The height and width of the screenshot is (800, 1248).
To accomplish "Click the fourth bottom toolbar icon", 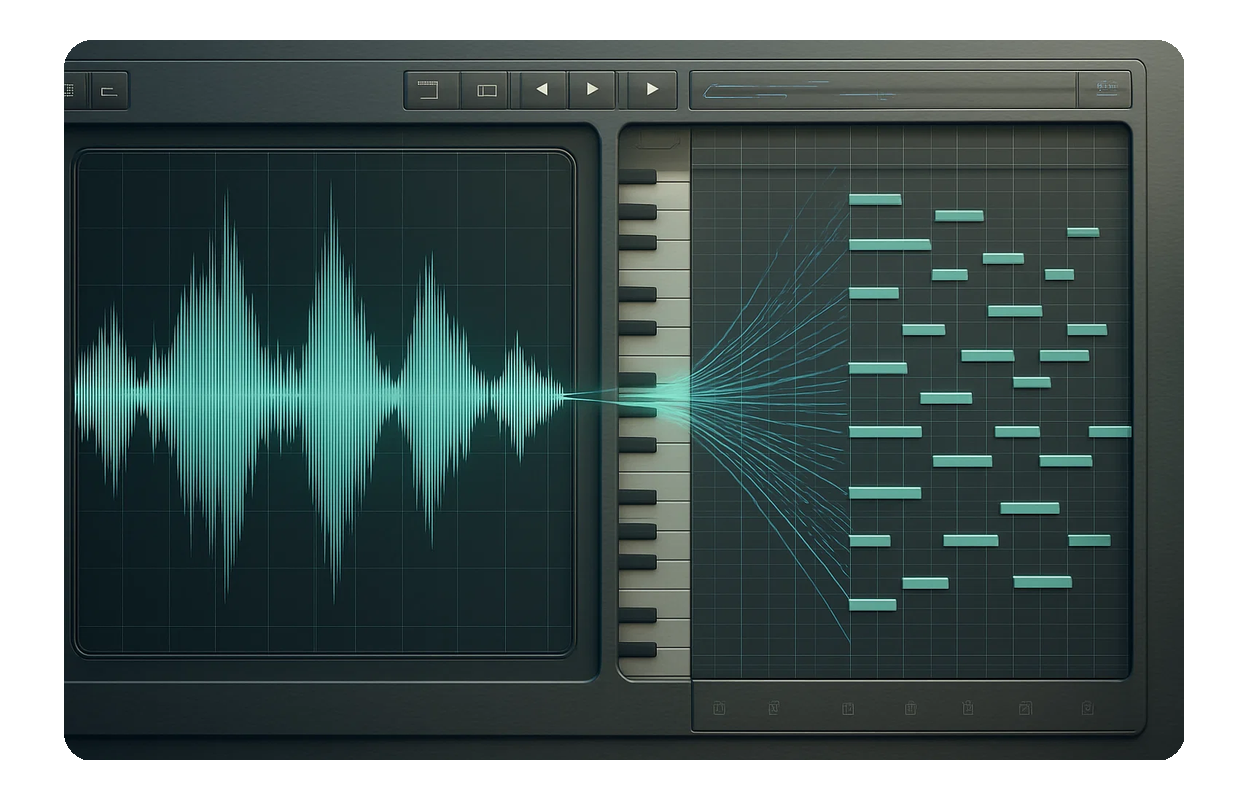I will (x=910, y=709).
